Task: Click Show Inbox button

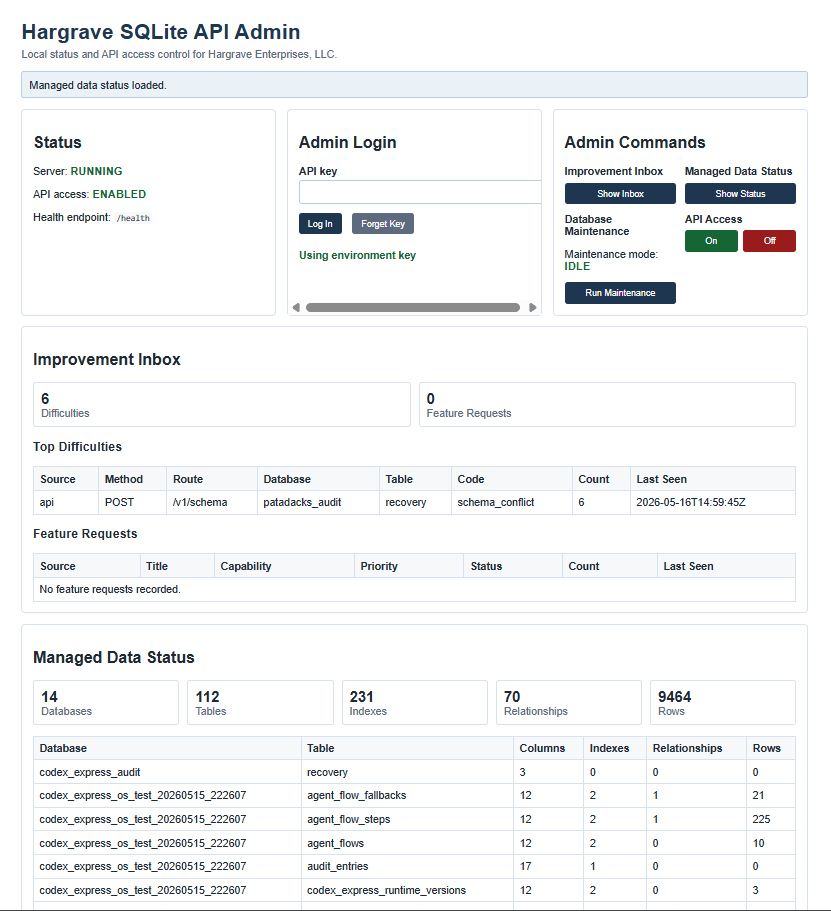Action: tap(620, 193)
